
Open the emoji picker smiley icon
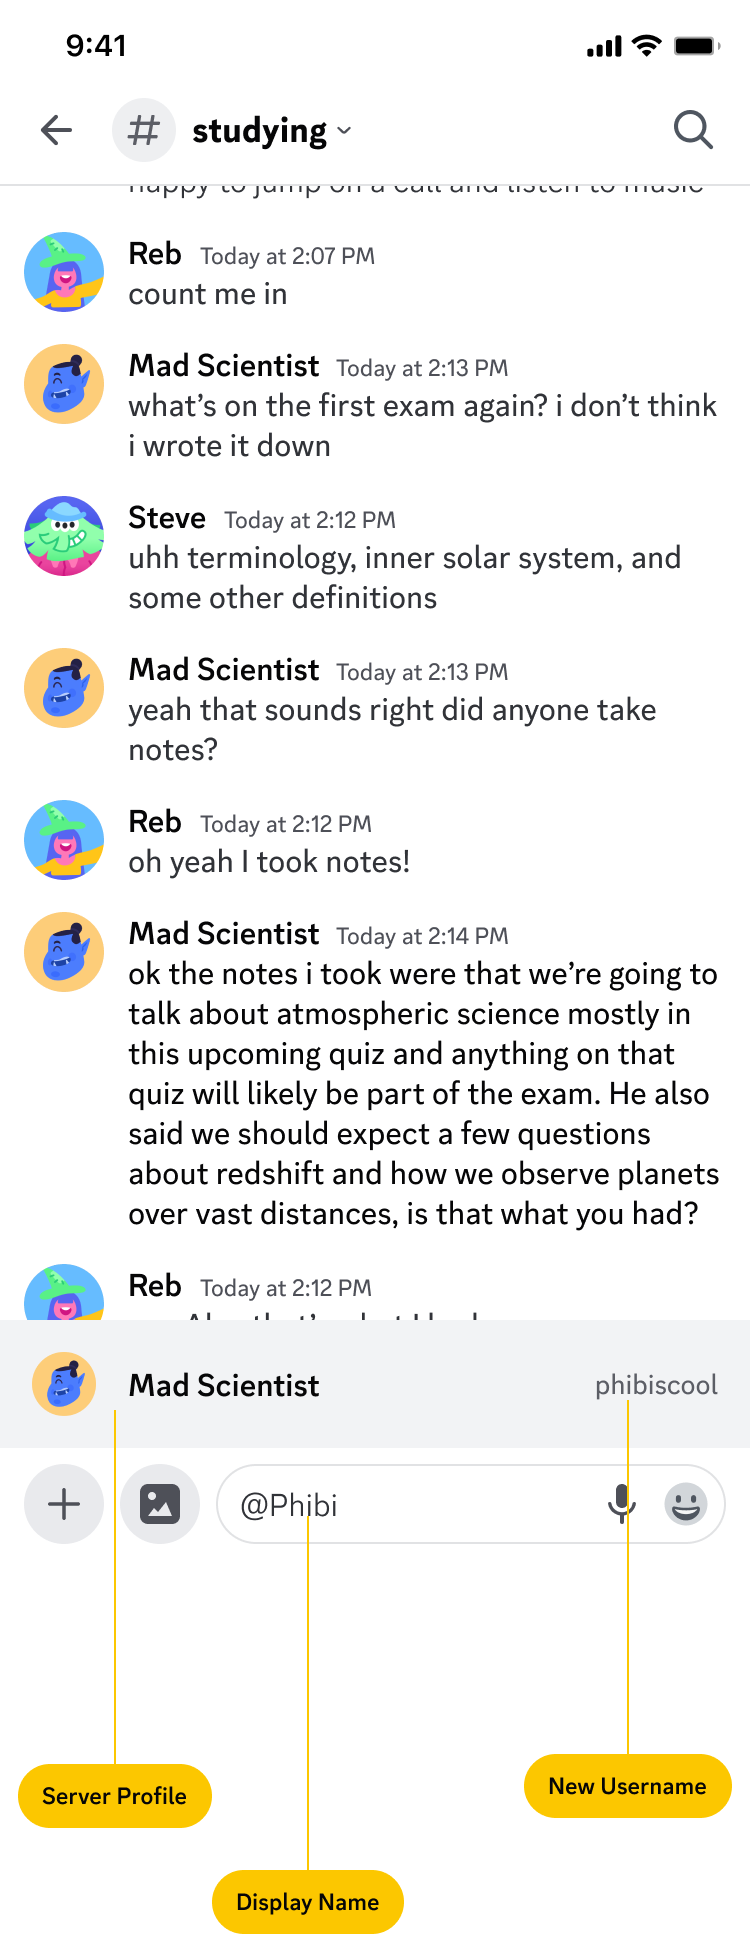tap(686, 1504)
